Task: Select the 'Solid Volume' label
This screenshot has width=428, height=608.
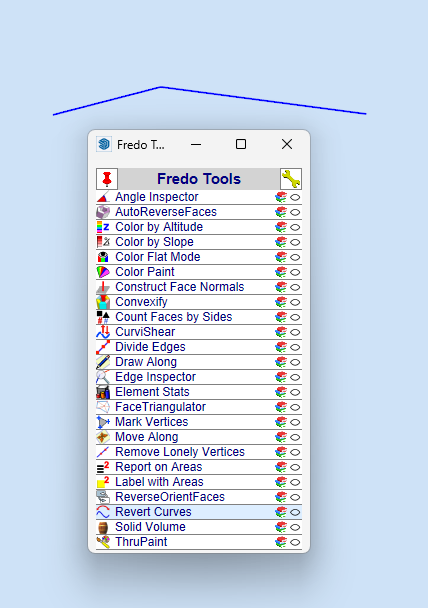Action: [x=150, y=527]
